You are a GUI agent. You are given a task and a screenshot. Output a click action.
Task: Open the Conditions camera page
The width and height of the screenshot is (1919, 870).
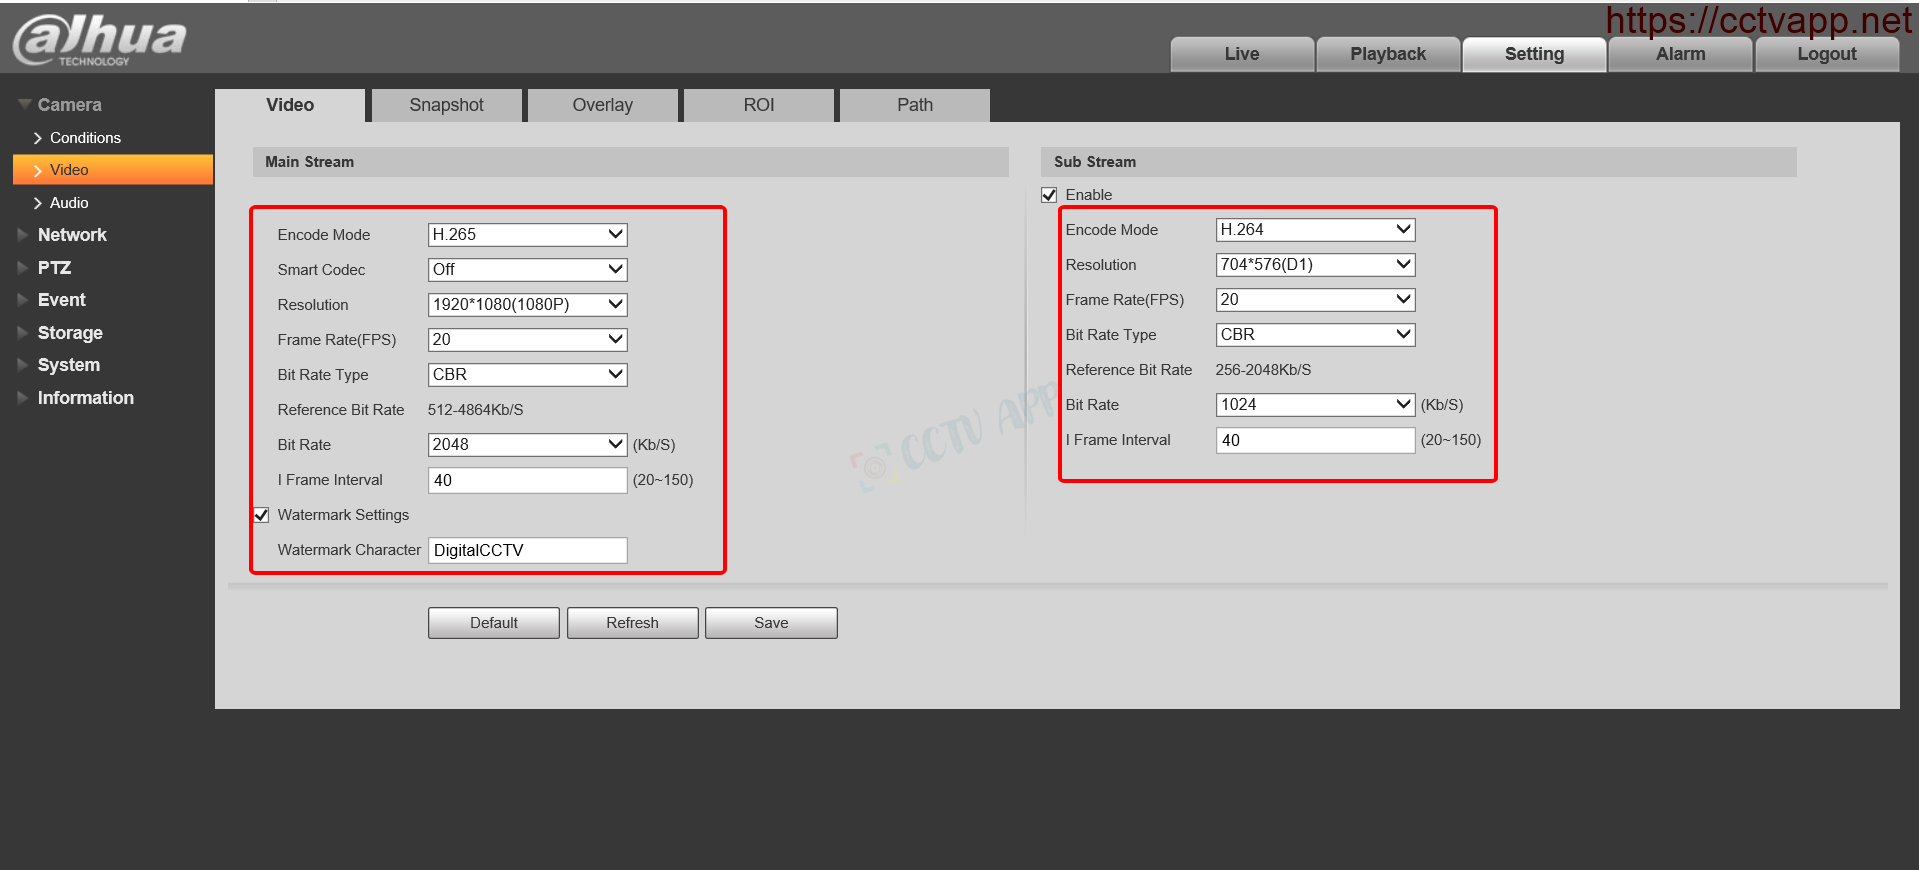(x=85, y=138)
